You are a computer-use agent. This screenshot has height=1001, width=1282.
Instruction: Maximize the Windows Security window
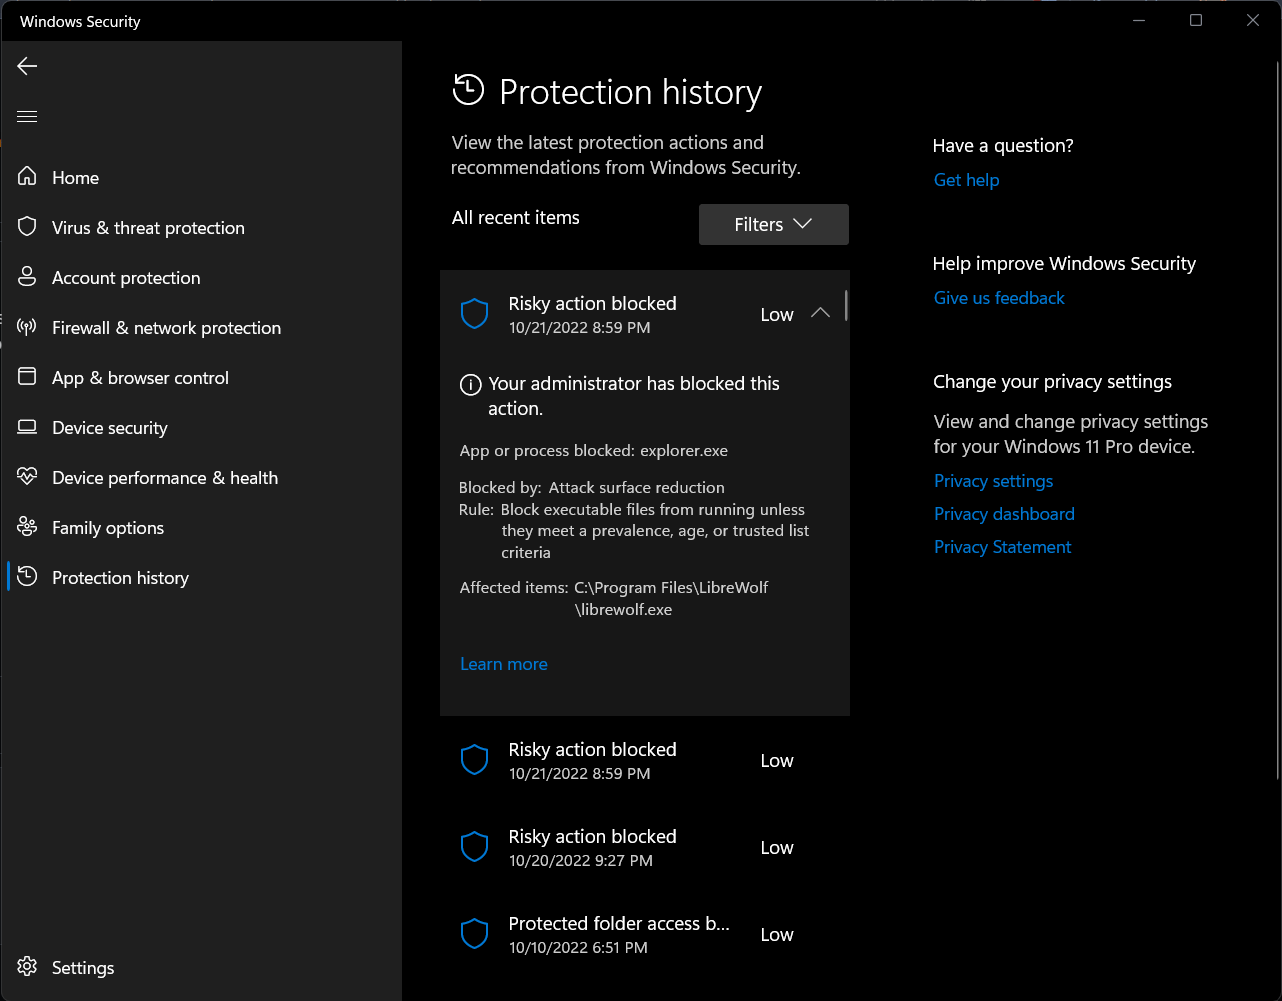click(x=1196, y=20)
